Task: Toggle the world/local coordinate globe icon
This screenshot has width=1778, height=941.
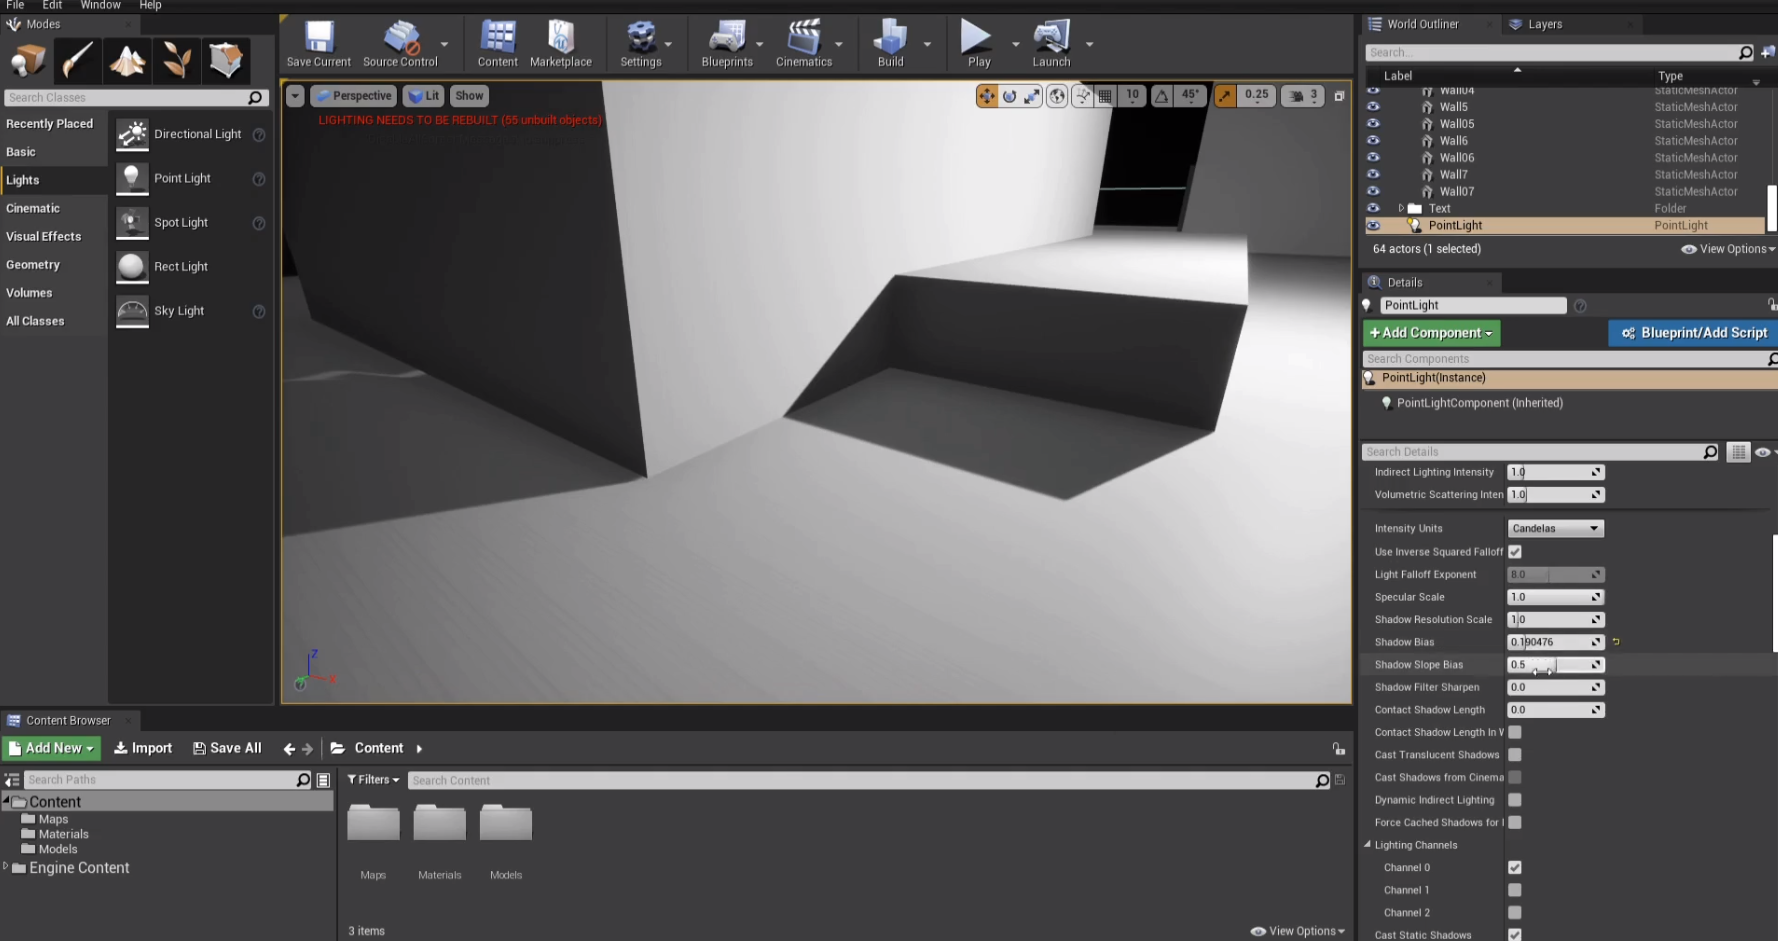Action: coord(1057,96)
